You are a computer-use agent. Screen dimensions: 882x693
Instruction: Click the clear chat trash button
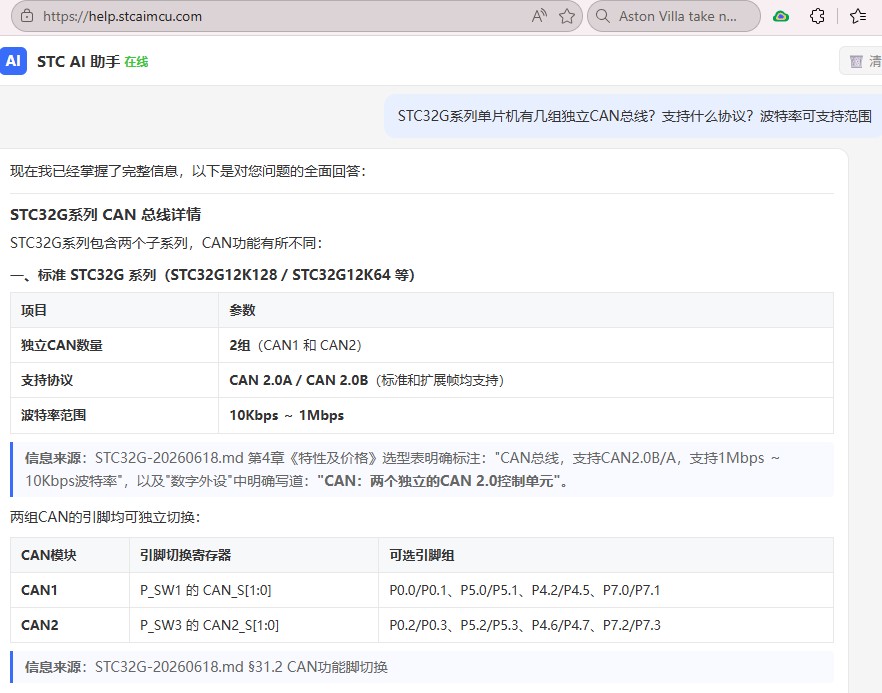863,61
